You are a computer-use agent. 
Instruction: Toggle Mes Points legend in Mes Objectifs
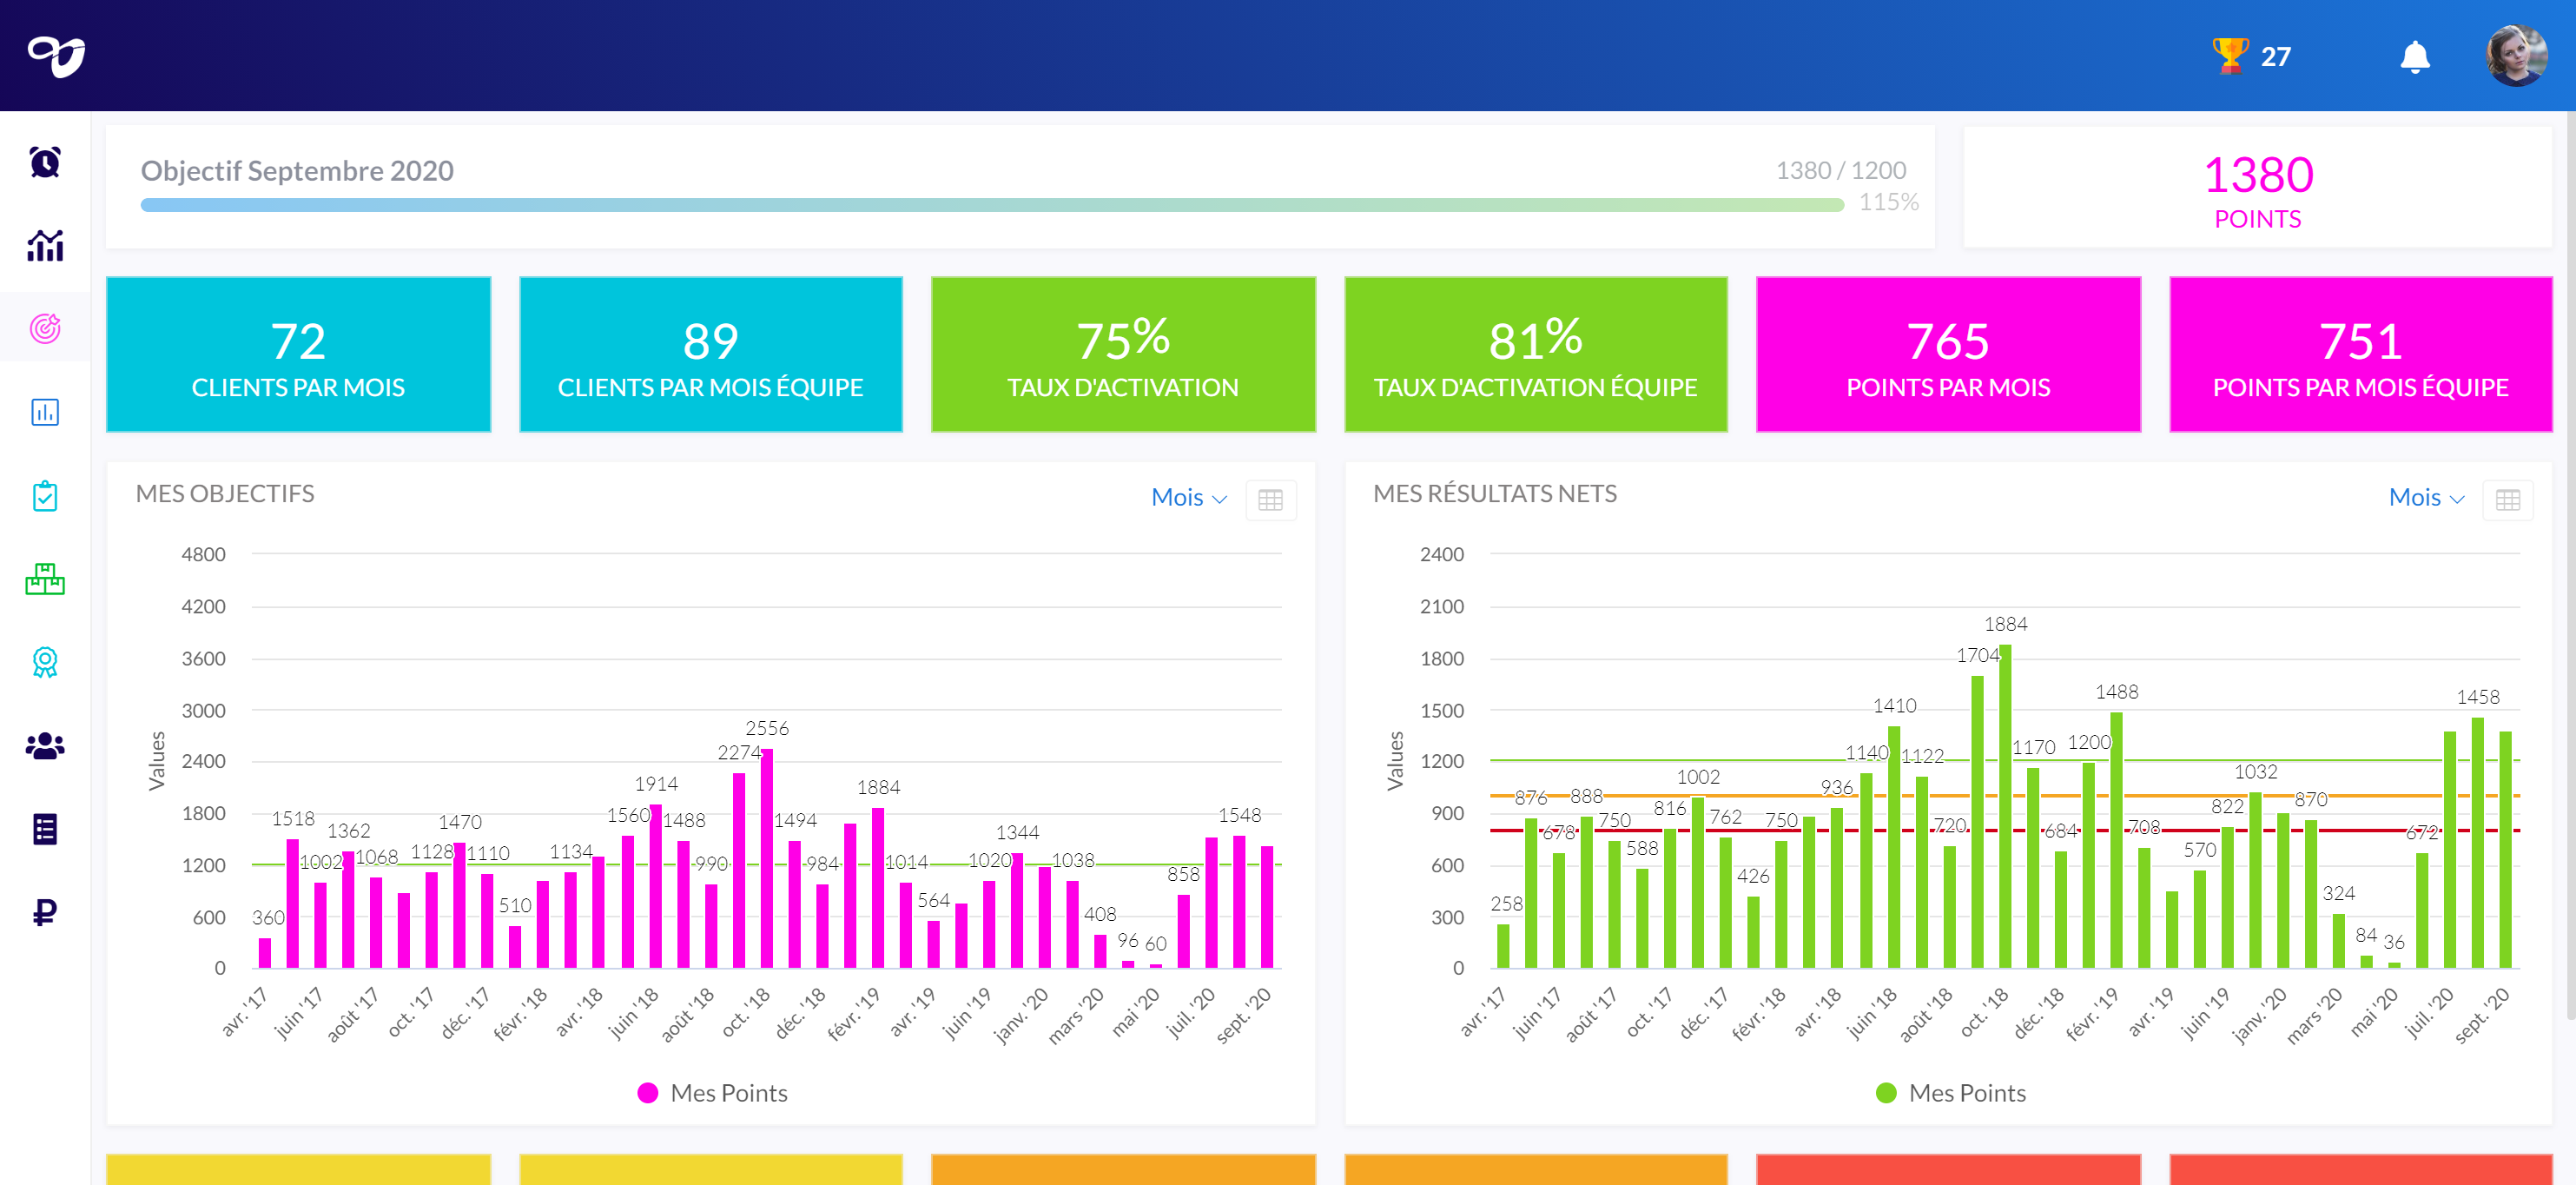712,1093
